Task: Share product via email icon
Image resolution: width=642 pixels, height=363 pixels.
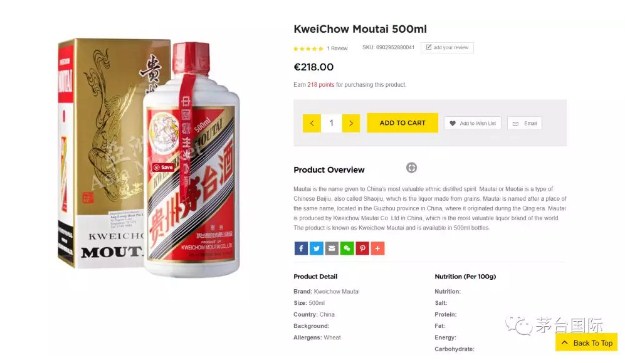Action: click(332, 248)
